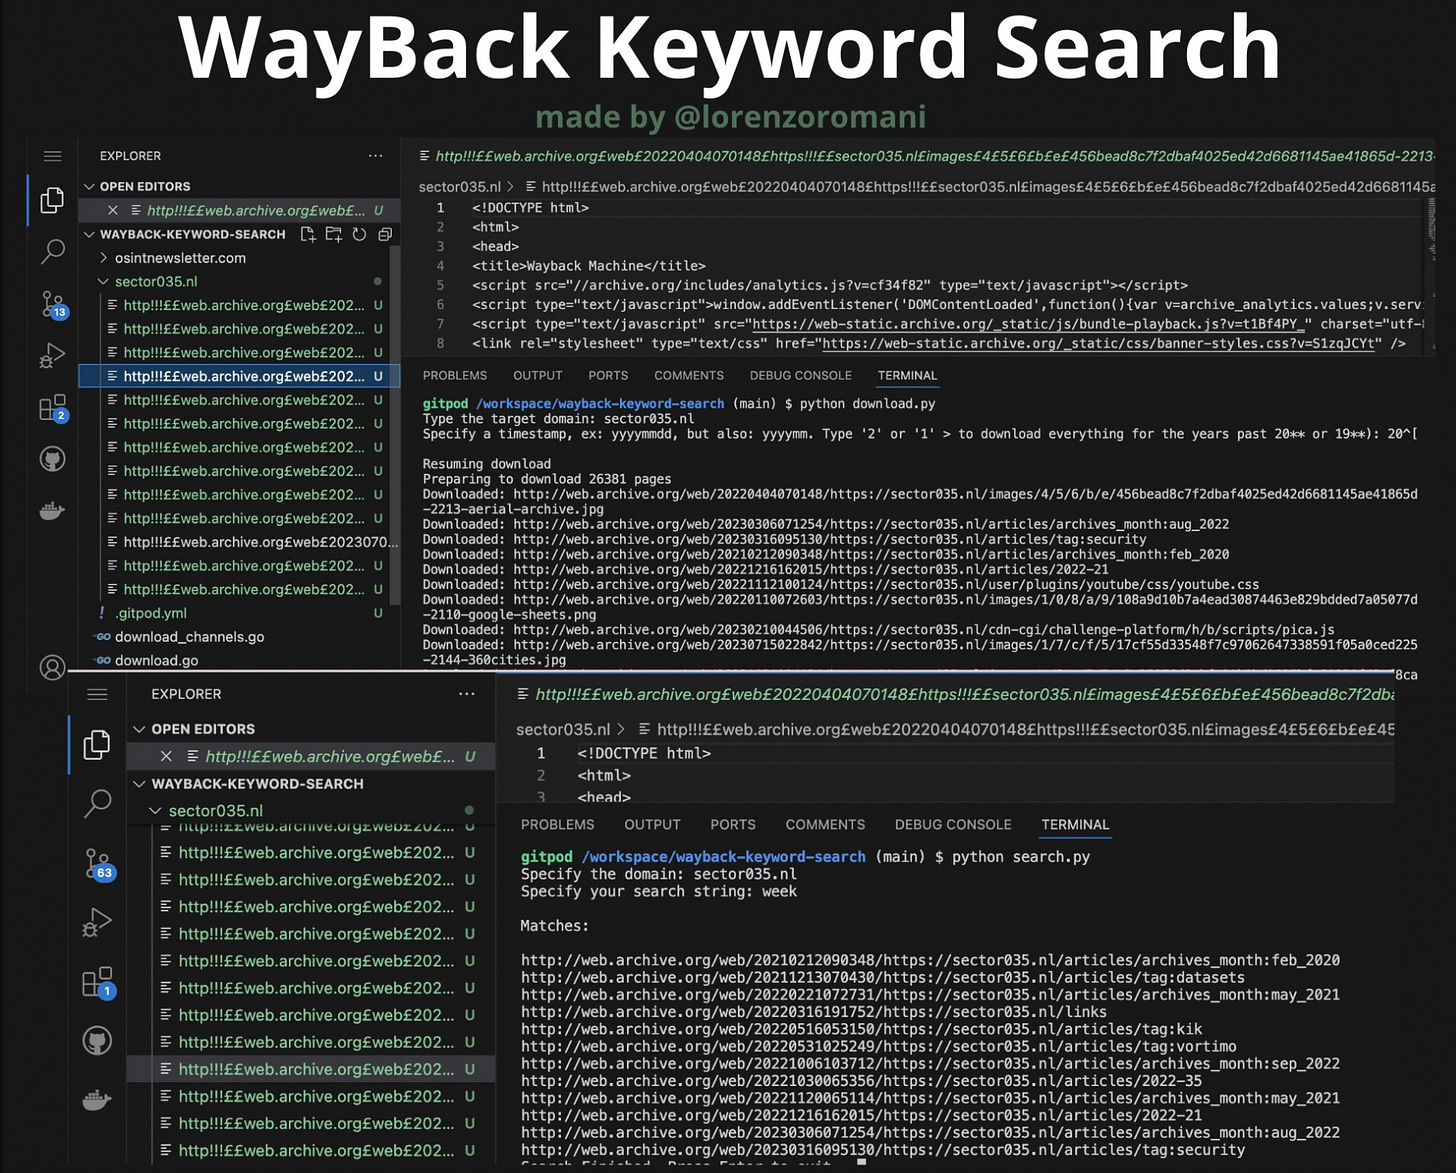This screenshot has width=1456, height=1173.
Task: Open Extensions icon showing badge 1
Action: tap(98, 982)
